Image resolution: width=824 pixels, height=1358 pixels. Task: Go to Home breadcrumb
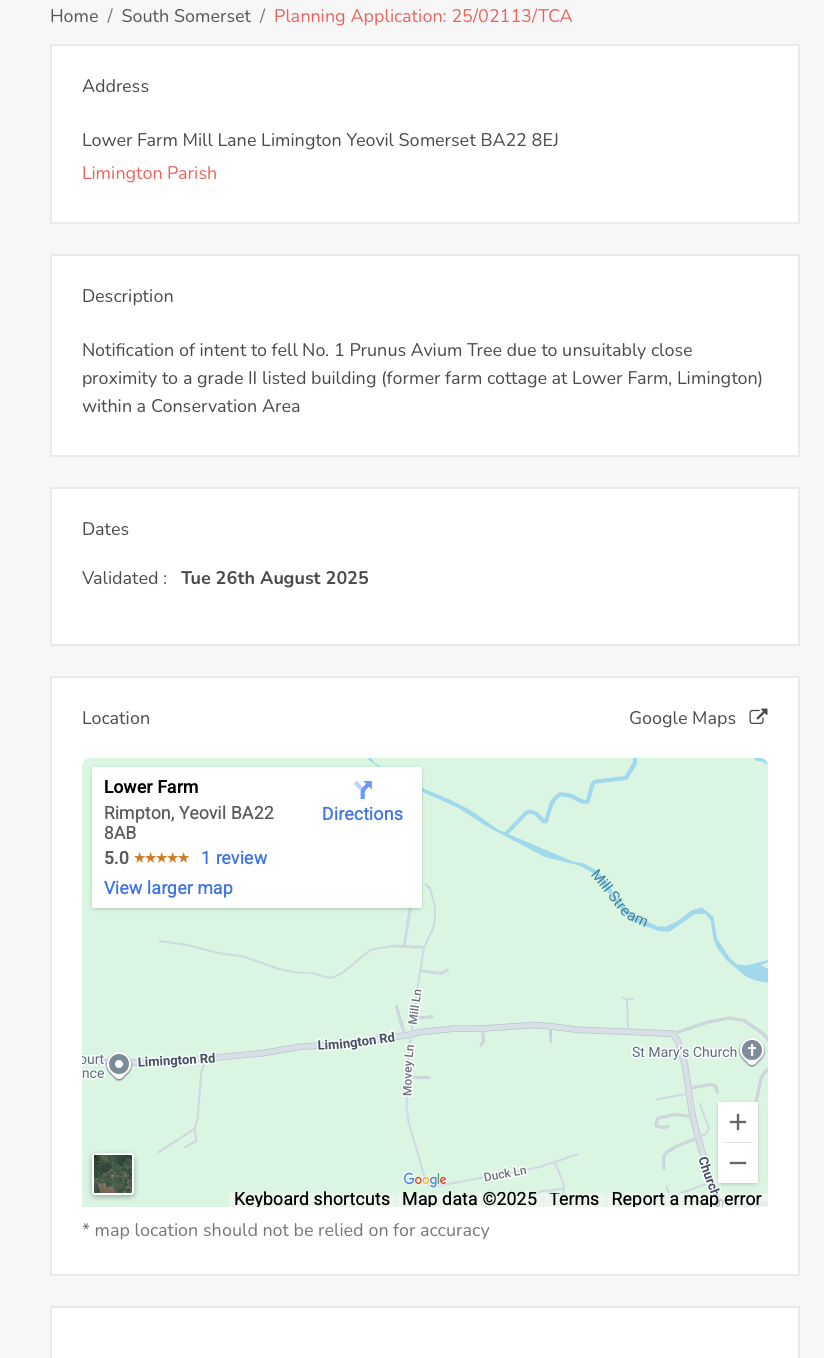74,16
